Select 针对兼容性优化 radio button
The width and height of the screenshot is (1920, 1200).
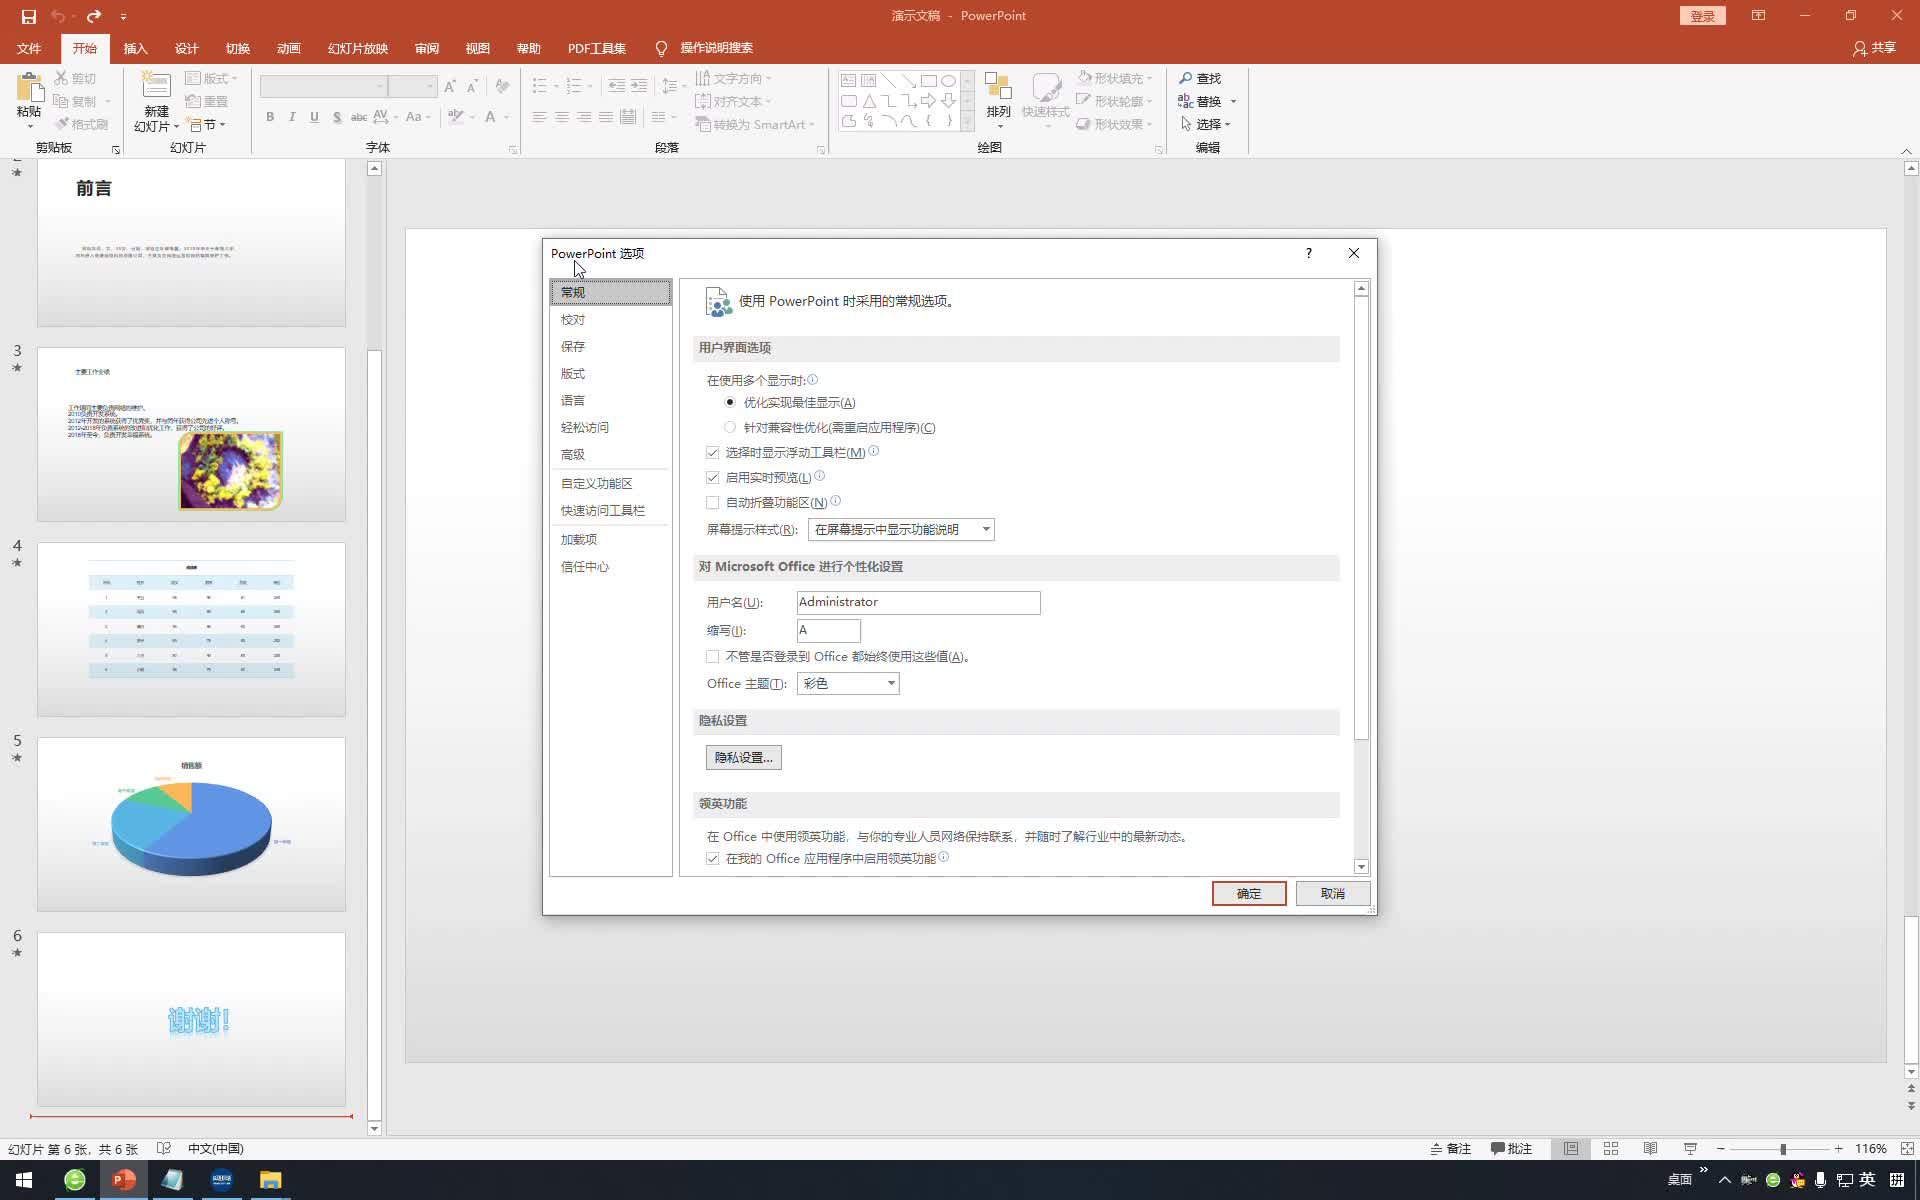click(730, 427)
